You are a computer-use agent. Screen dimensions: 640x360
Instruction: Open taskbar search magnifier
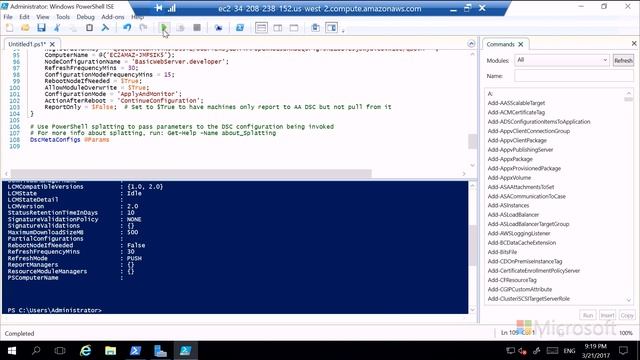(36, 351)
